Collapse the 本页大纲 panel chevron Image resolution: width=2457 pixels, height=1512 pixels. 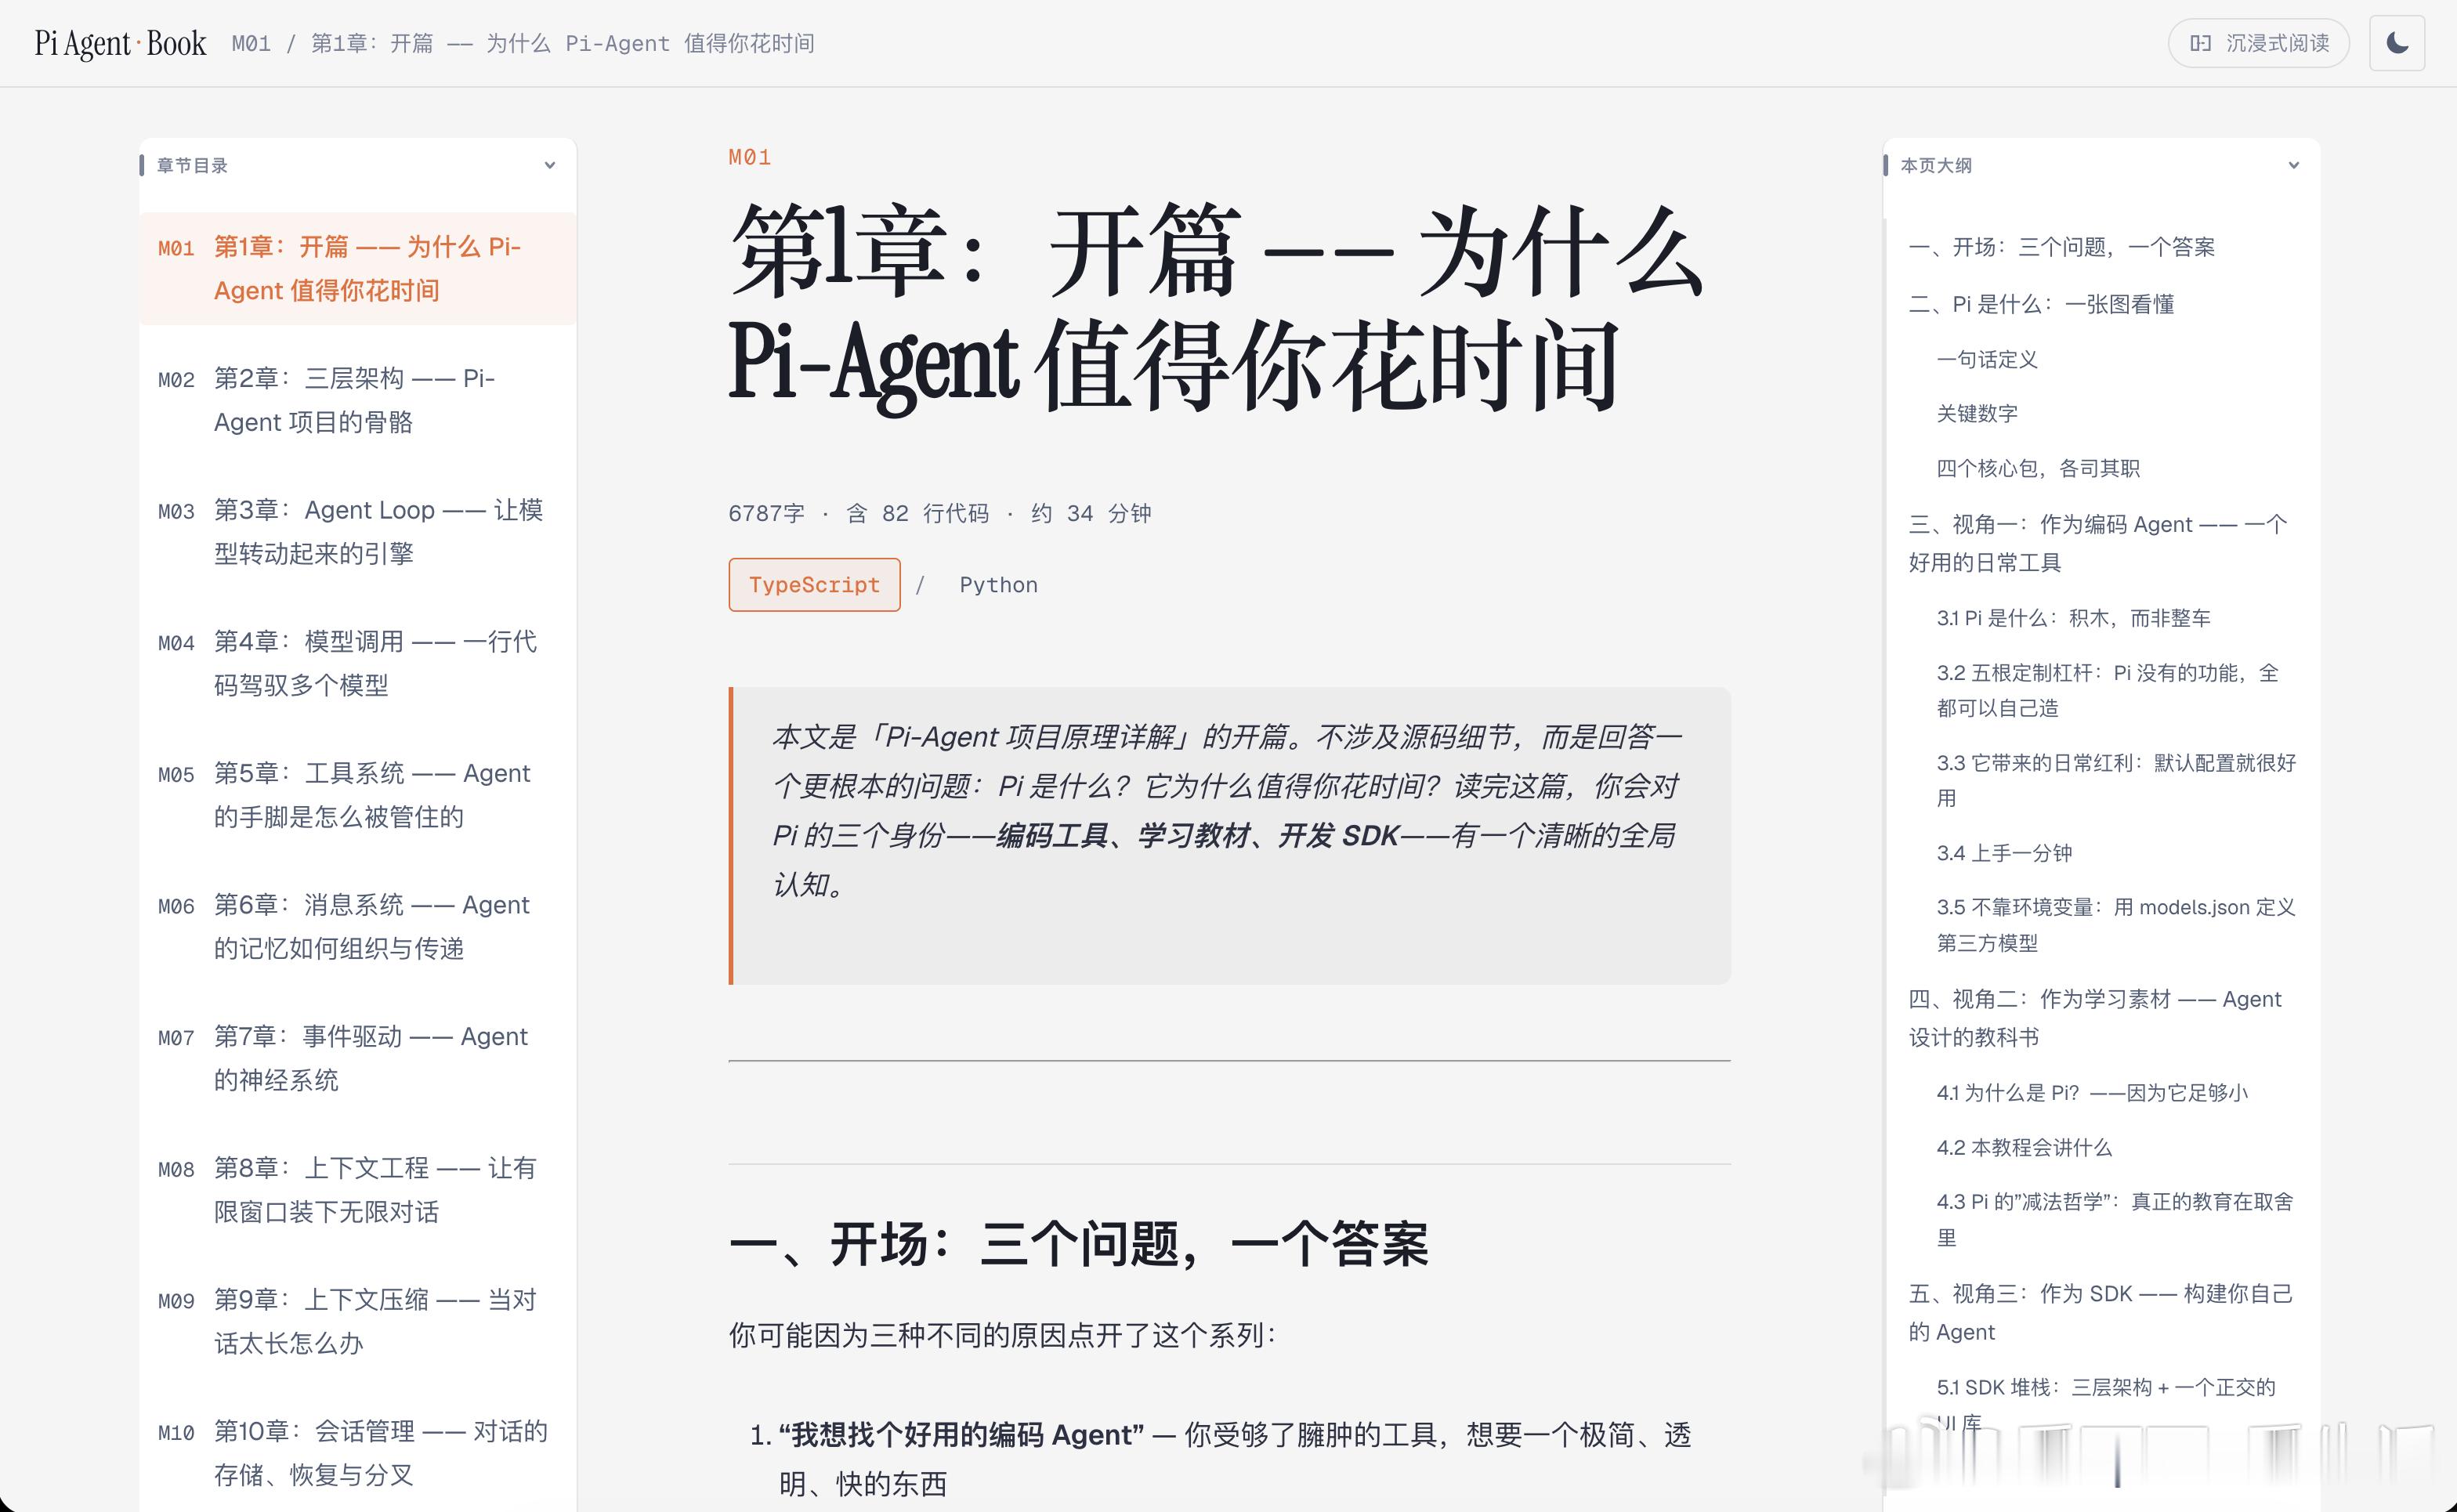point(2293,165)
